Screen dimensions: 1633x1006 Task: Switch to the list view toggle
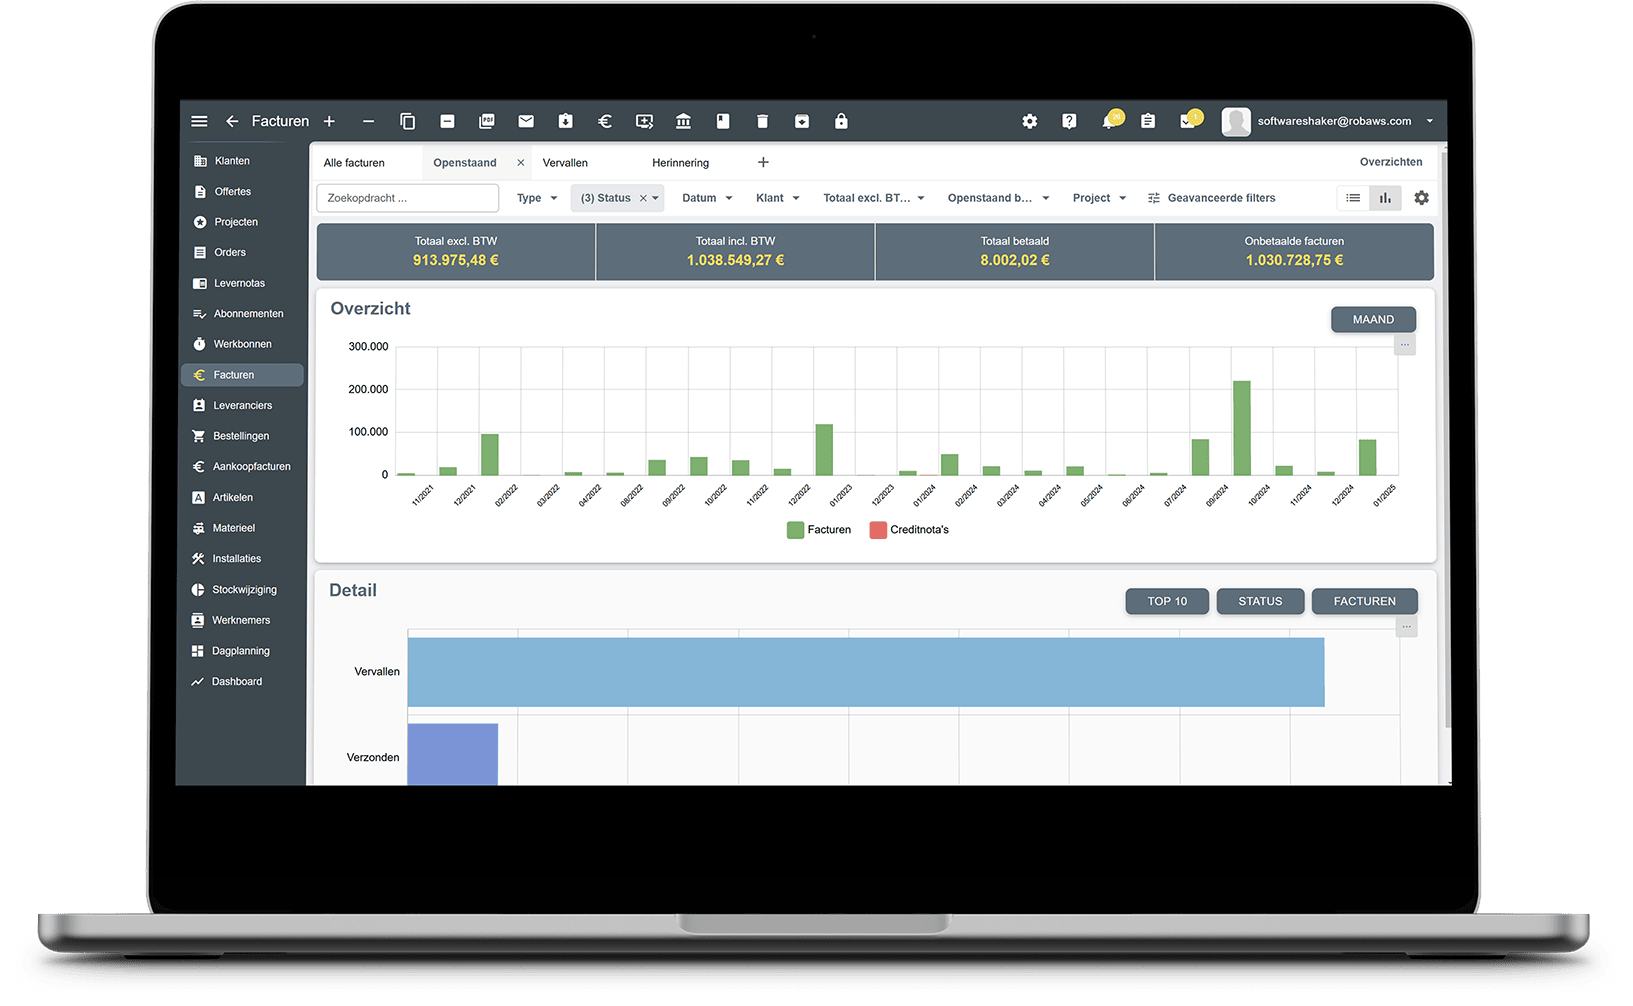[x=1353, y=197]
